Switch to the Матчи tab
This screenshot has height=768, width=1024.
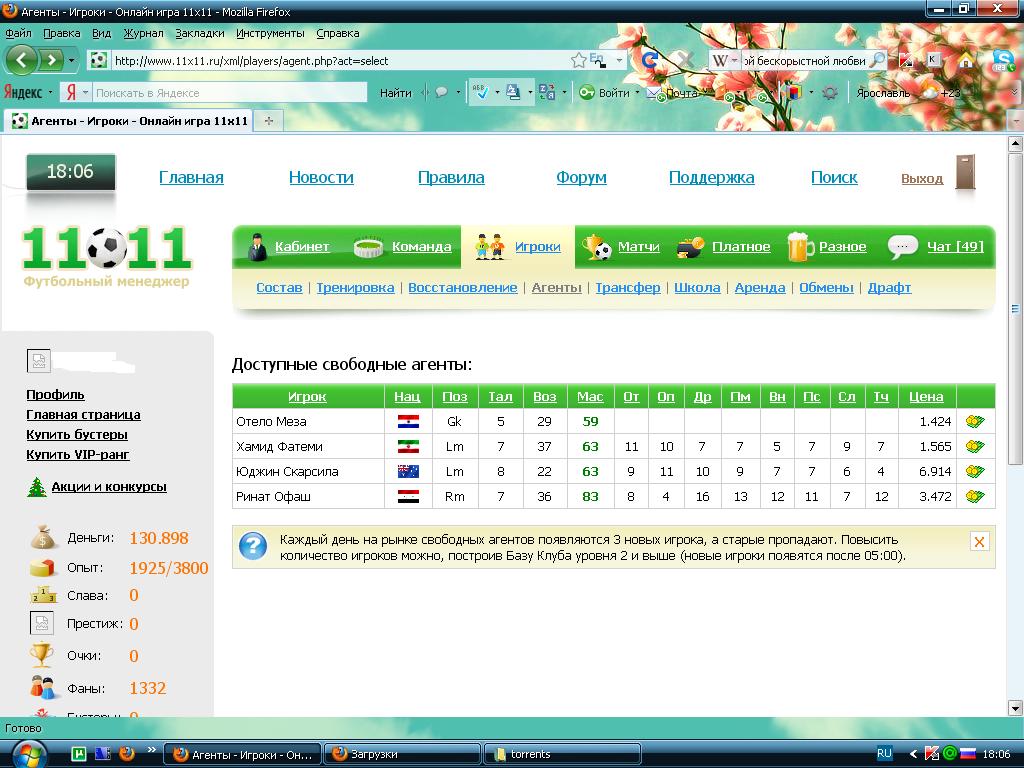click(x=637, y=247)
